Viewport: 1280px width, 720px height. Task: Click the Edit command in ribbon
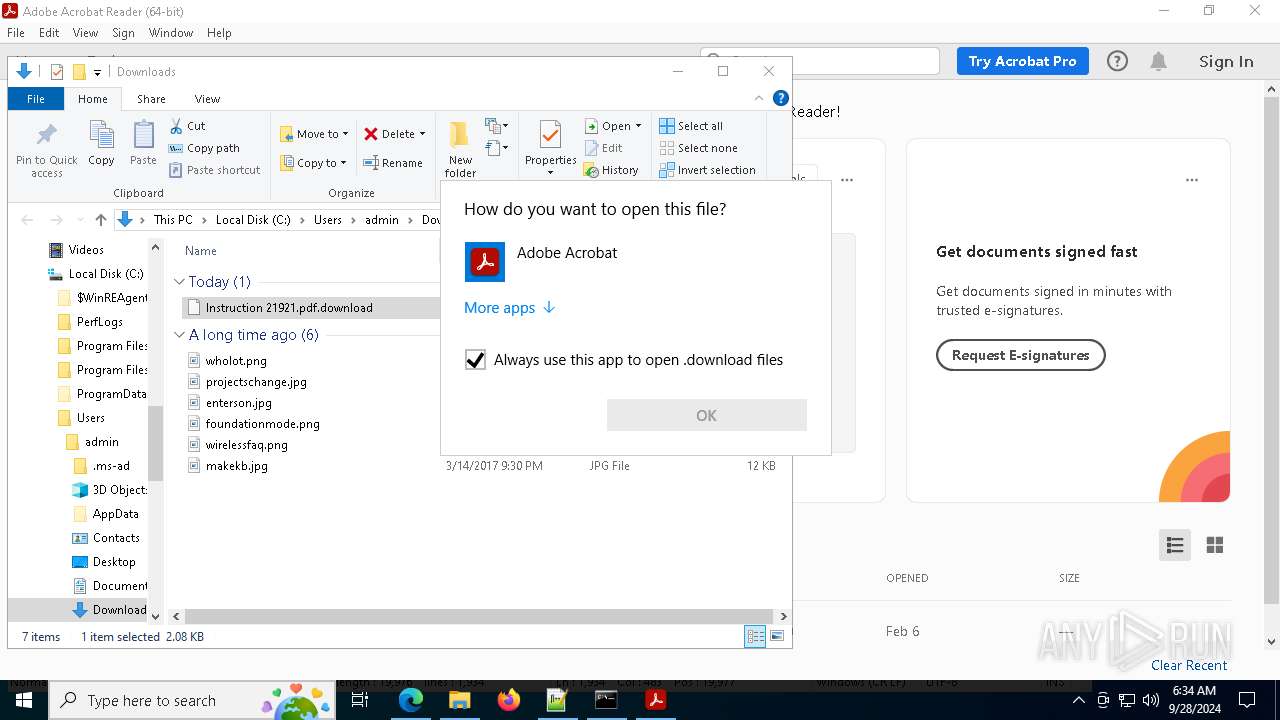pyautogui.click(x=604, y=148)
